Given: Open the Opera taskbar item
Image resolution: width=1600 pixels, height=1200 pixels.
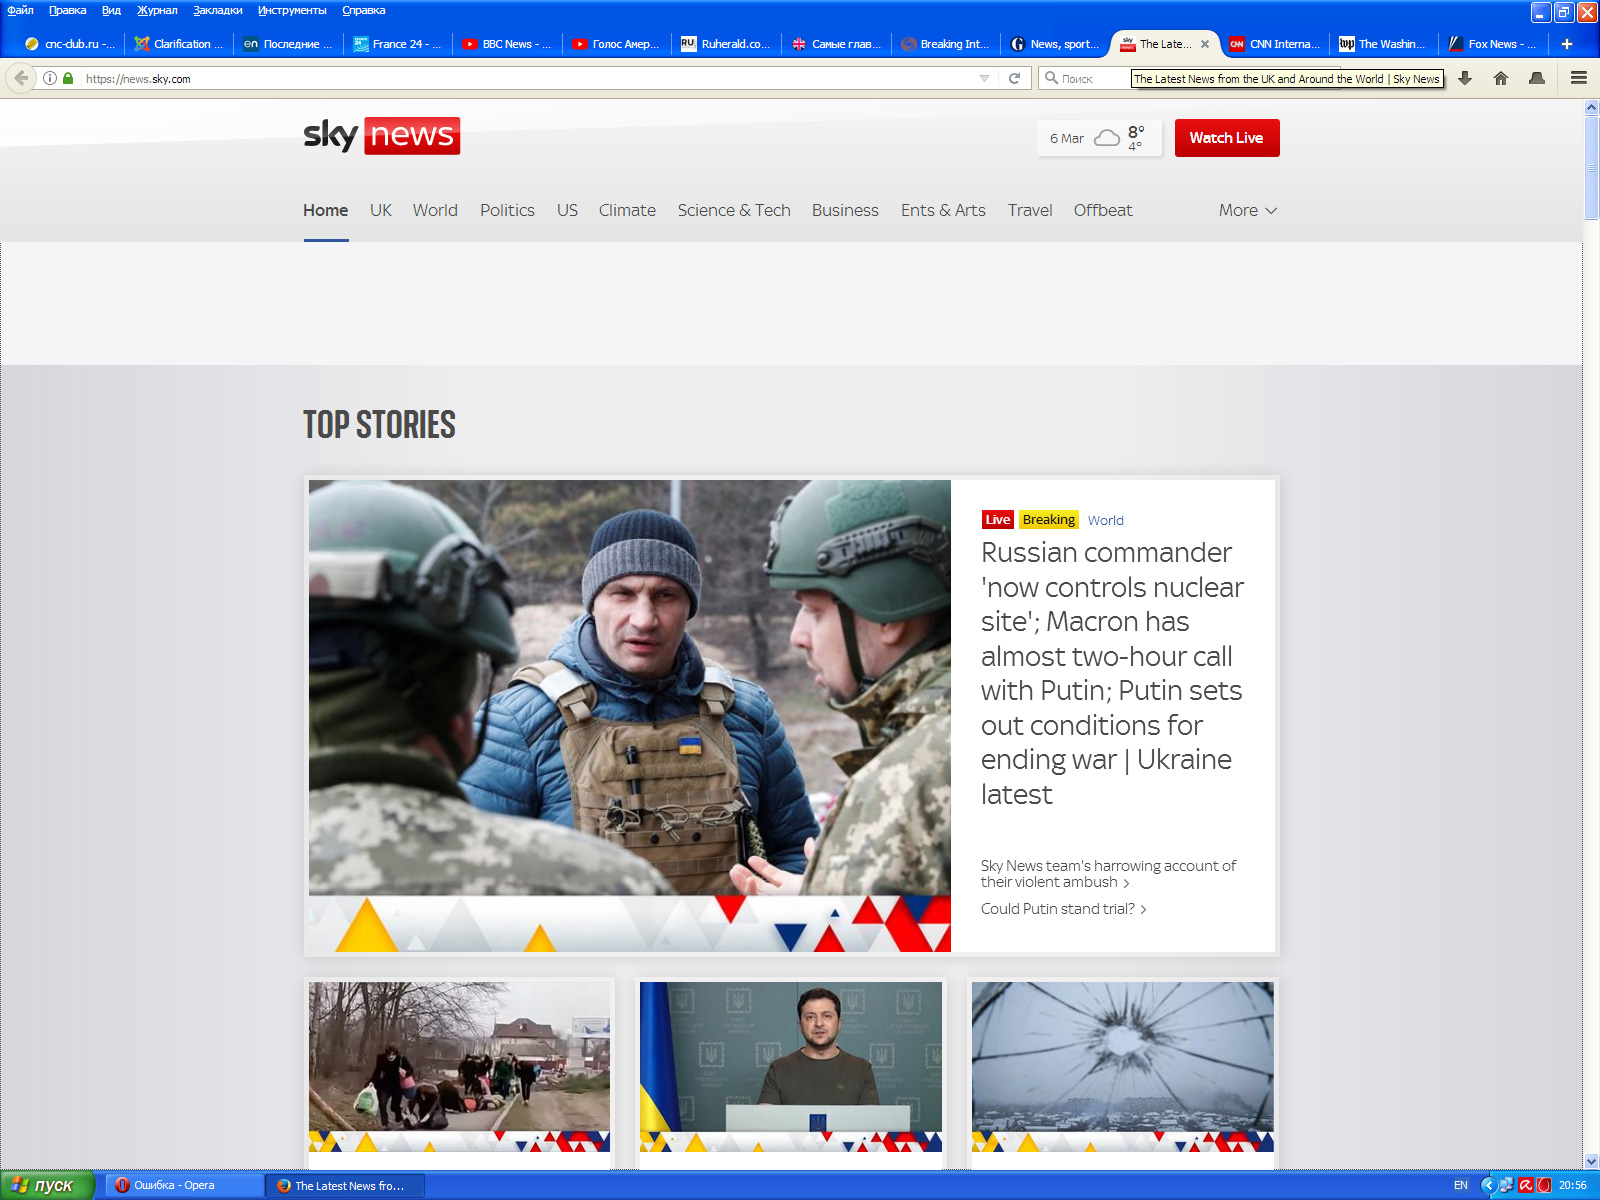Looking at the screenshot, I should [x=183, y=1185].
